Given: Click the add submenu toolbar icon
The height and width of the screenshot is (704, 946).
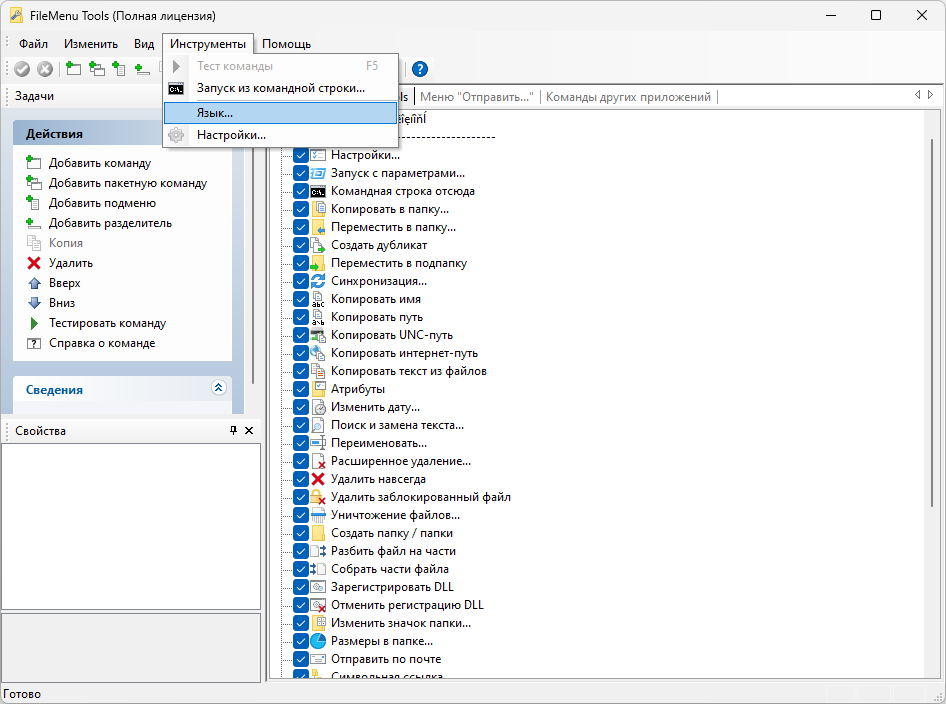Looking at the screenshot, I should coord(119,69).
